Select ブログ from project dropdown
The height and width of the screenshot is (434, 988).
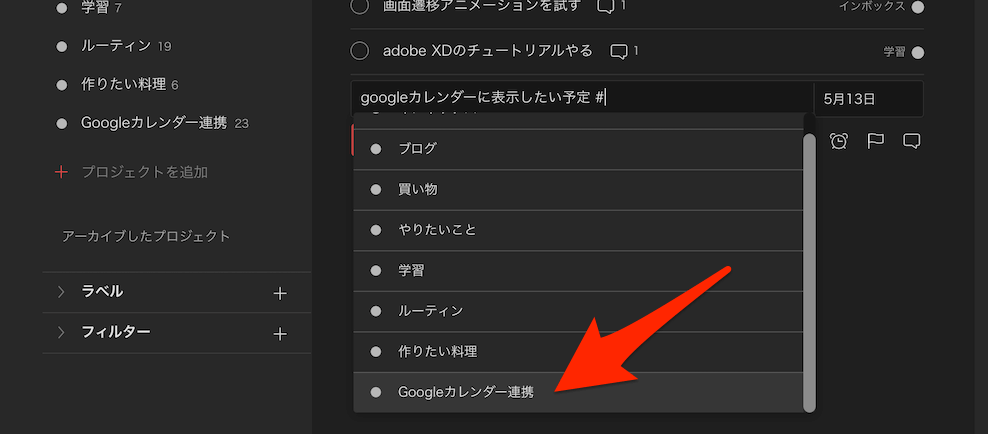pyautogui.click(x=578, y=149)
